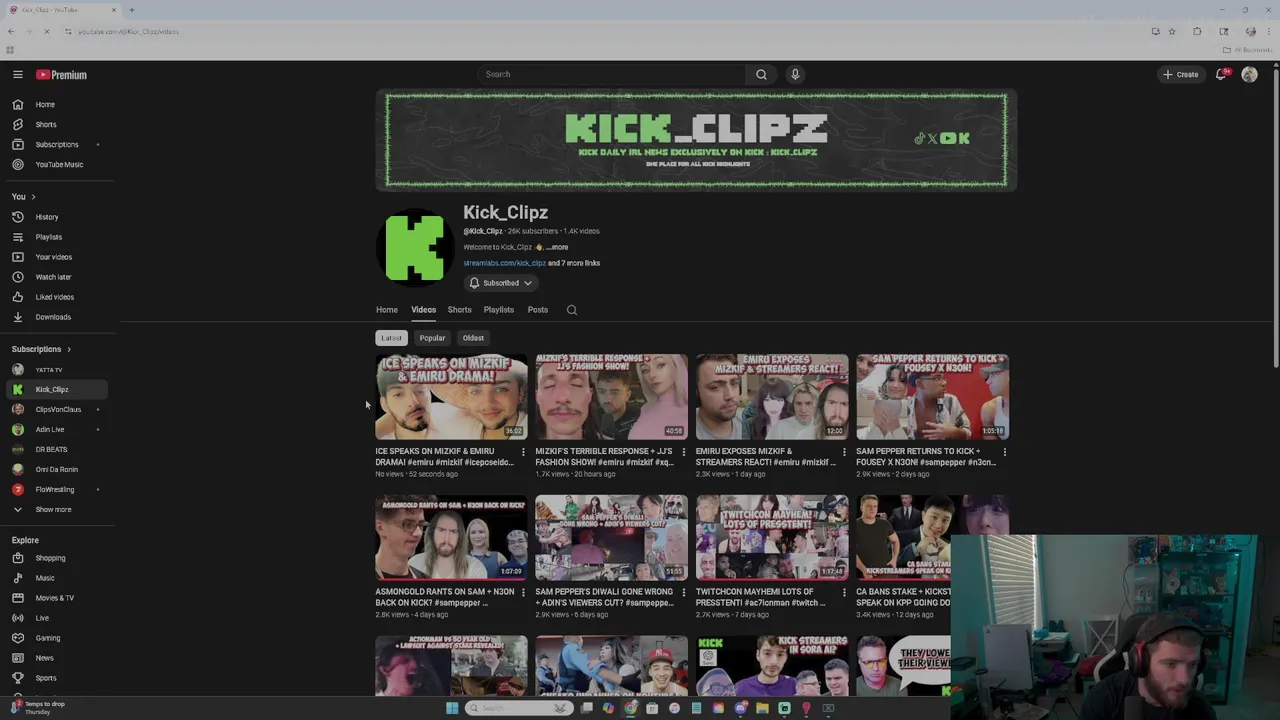Open the hamburger guide menu

[x=17, y=74]
